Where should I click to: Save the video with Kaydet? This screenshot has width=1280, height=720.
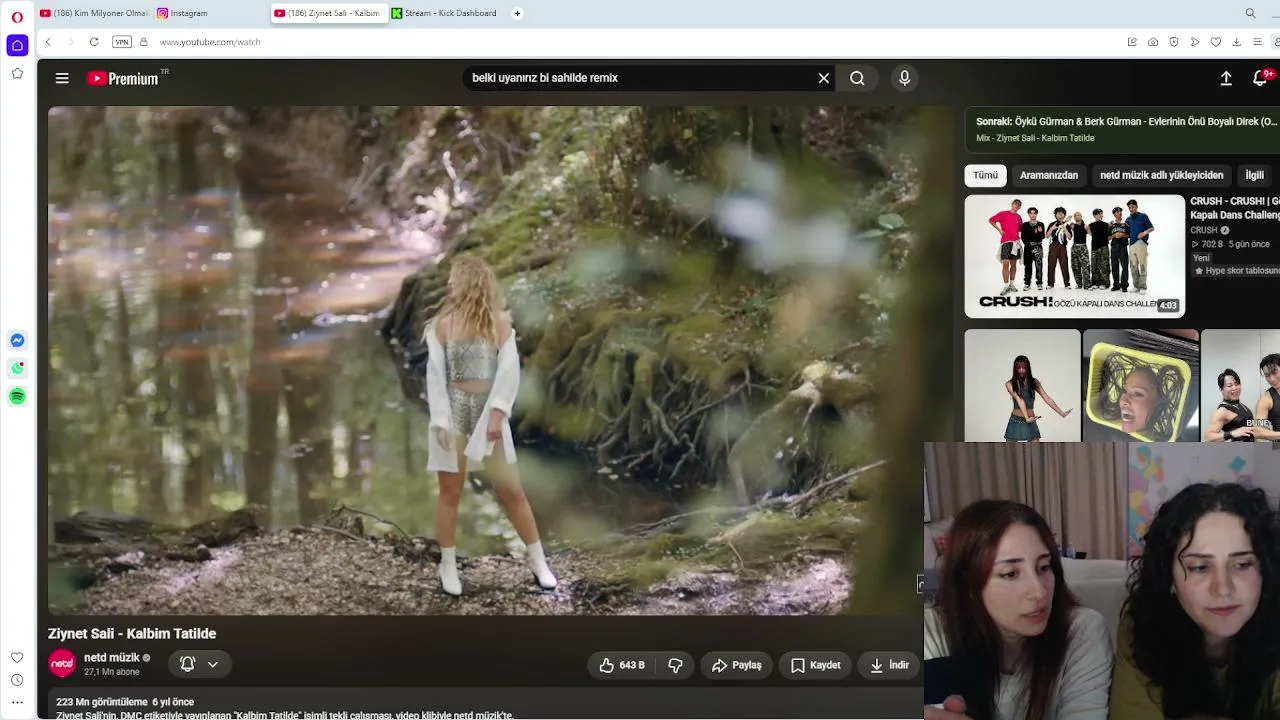(x=816, y=665)
